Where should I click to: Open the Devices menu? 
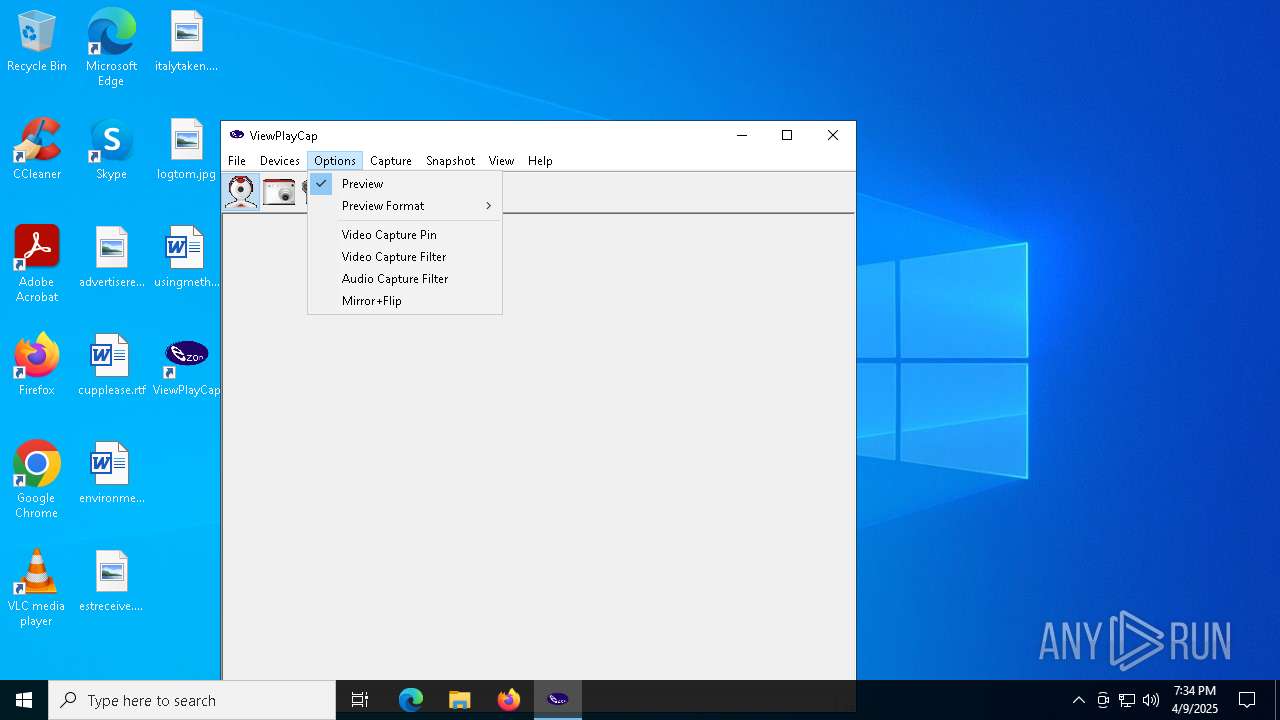click(280, 161)
